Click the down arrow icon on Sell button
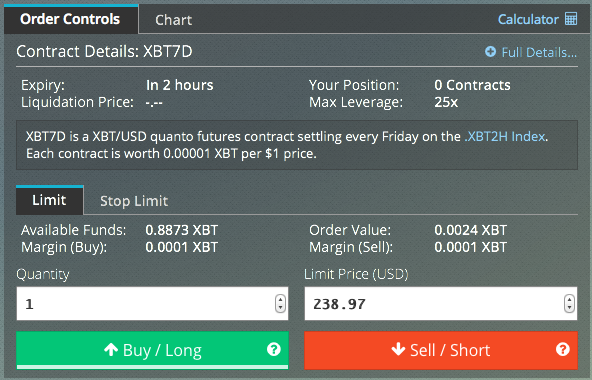Image resolution: width=592 pixels, height=380 pixels. point(398,349)
